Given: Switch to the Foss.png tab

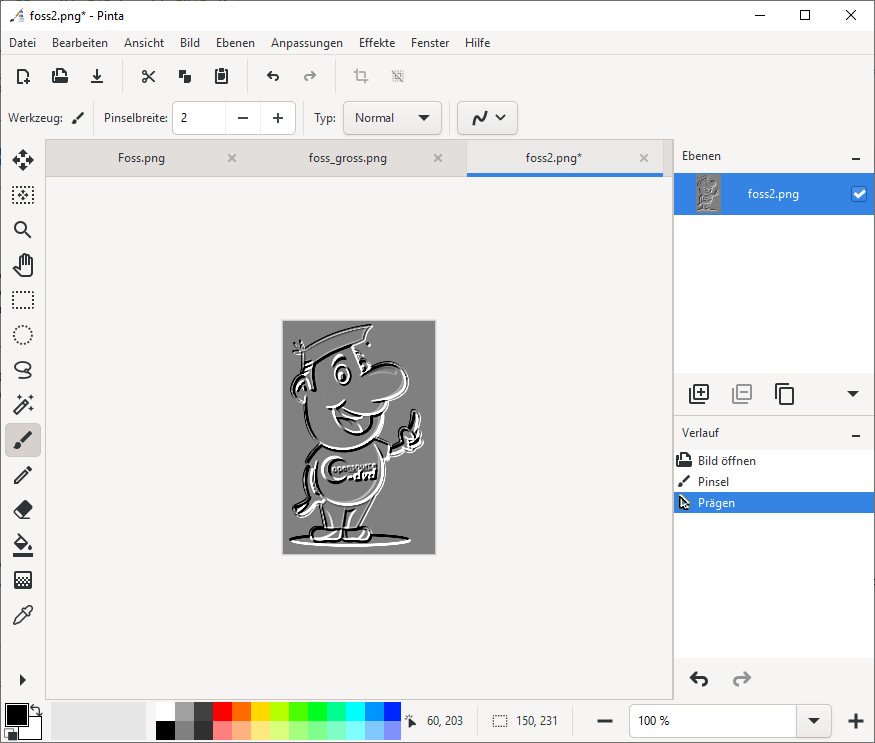Looking at the screenshot, I should pos(141,158).
